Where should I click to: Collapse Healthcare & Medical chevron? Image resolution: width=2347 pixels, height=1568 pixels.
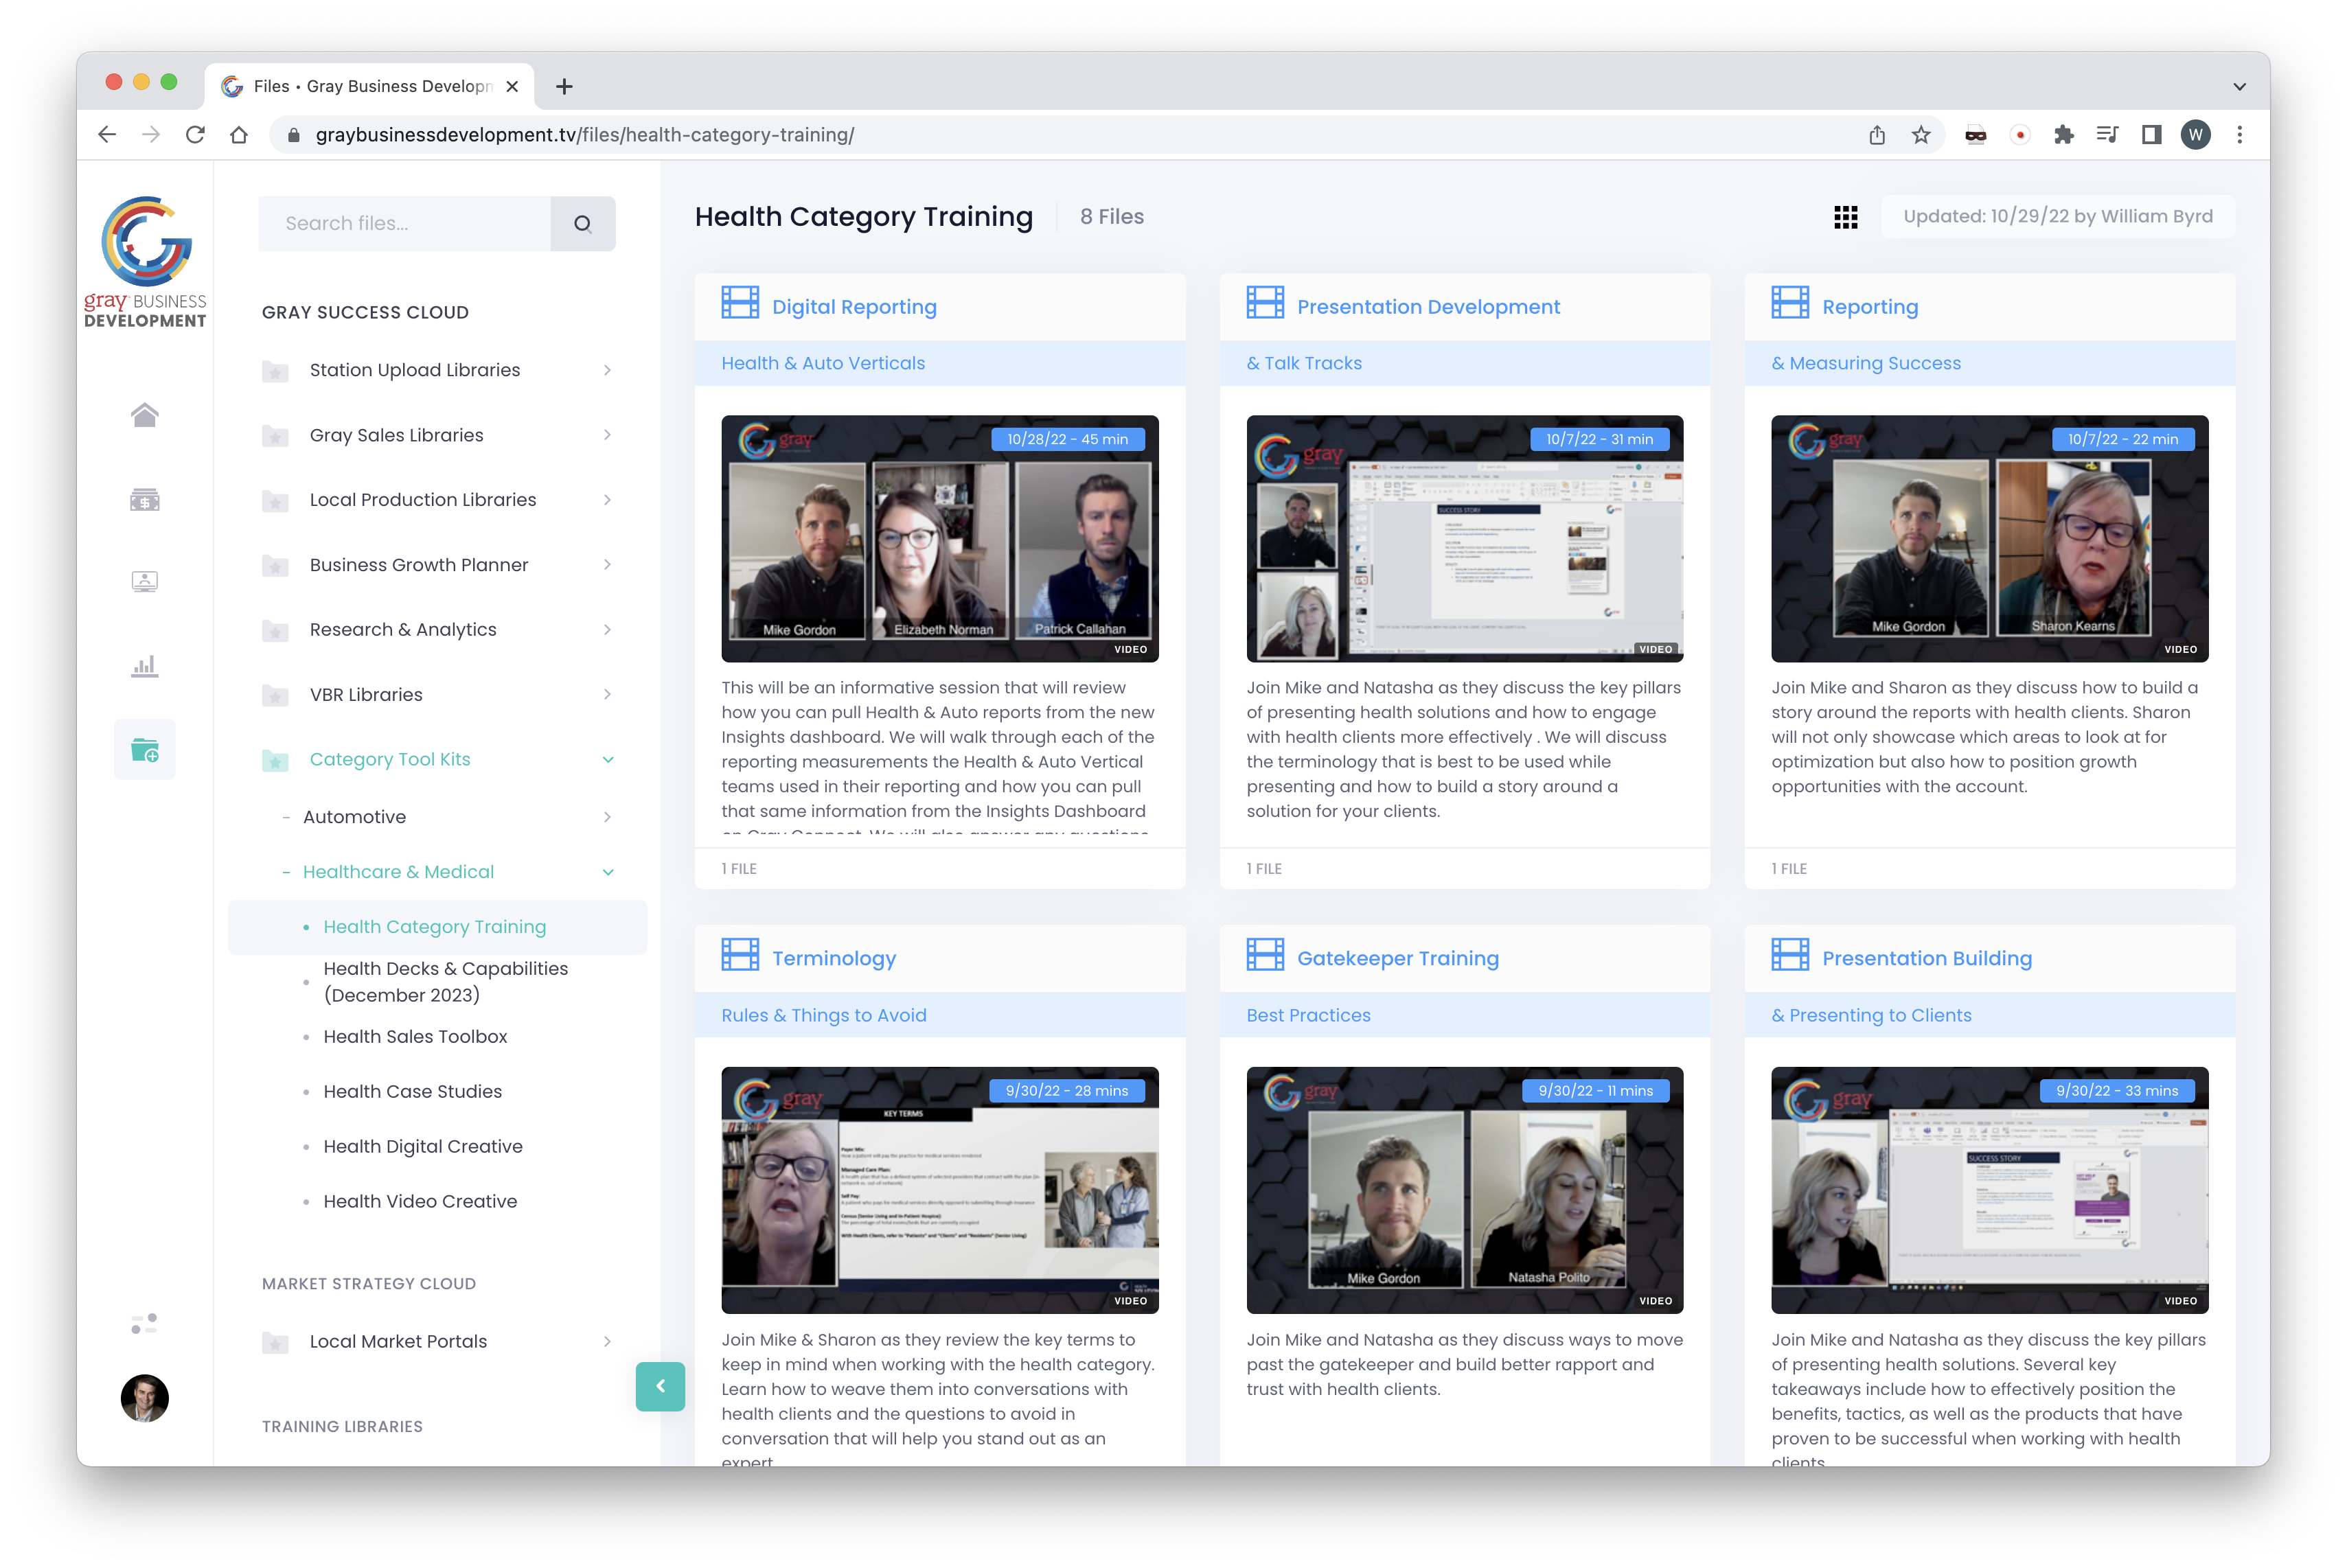(x=607, y=872)
